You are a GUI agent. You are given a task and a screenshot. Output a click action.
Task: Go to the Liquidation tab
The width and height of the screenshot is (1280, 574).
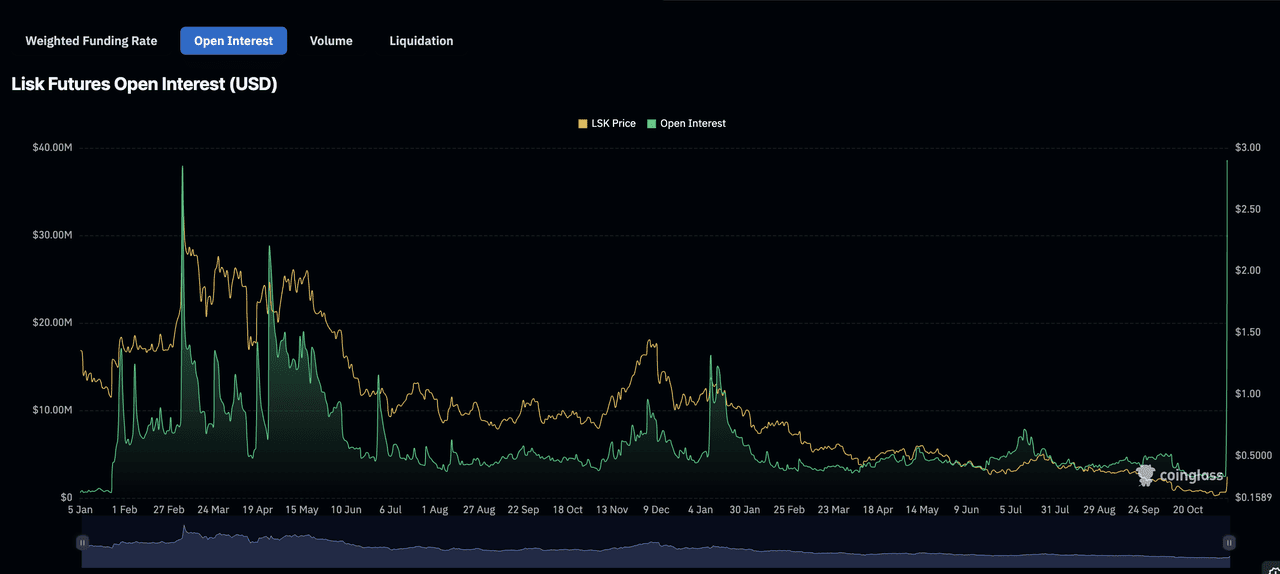point(421,41)
